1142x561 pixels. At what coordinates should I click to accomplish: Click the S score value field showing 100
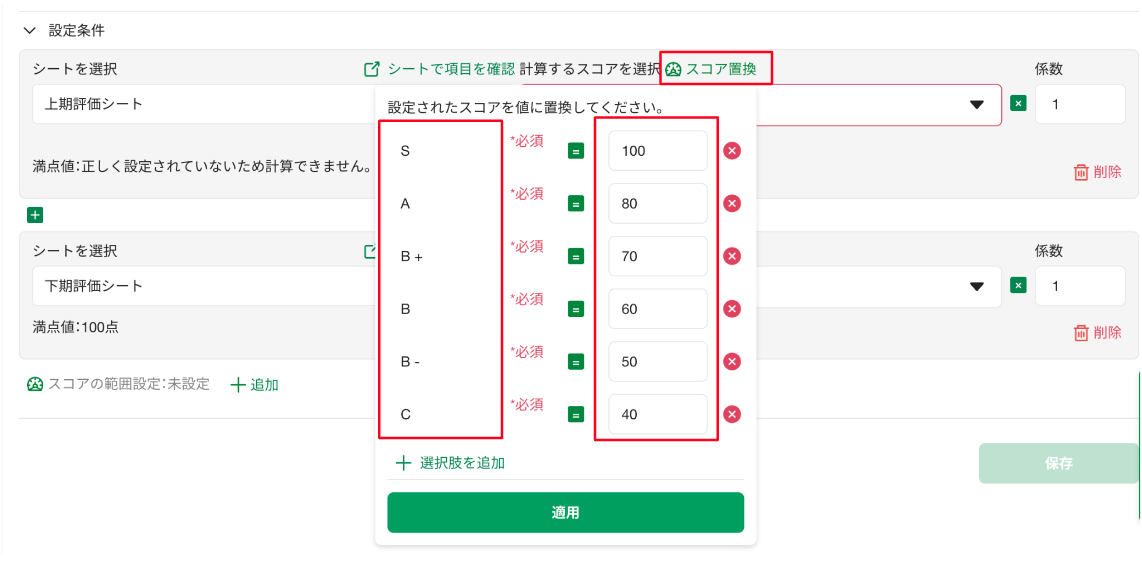coord(658,151)
